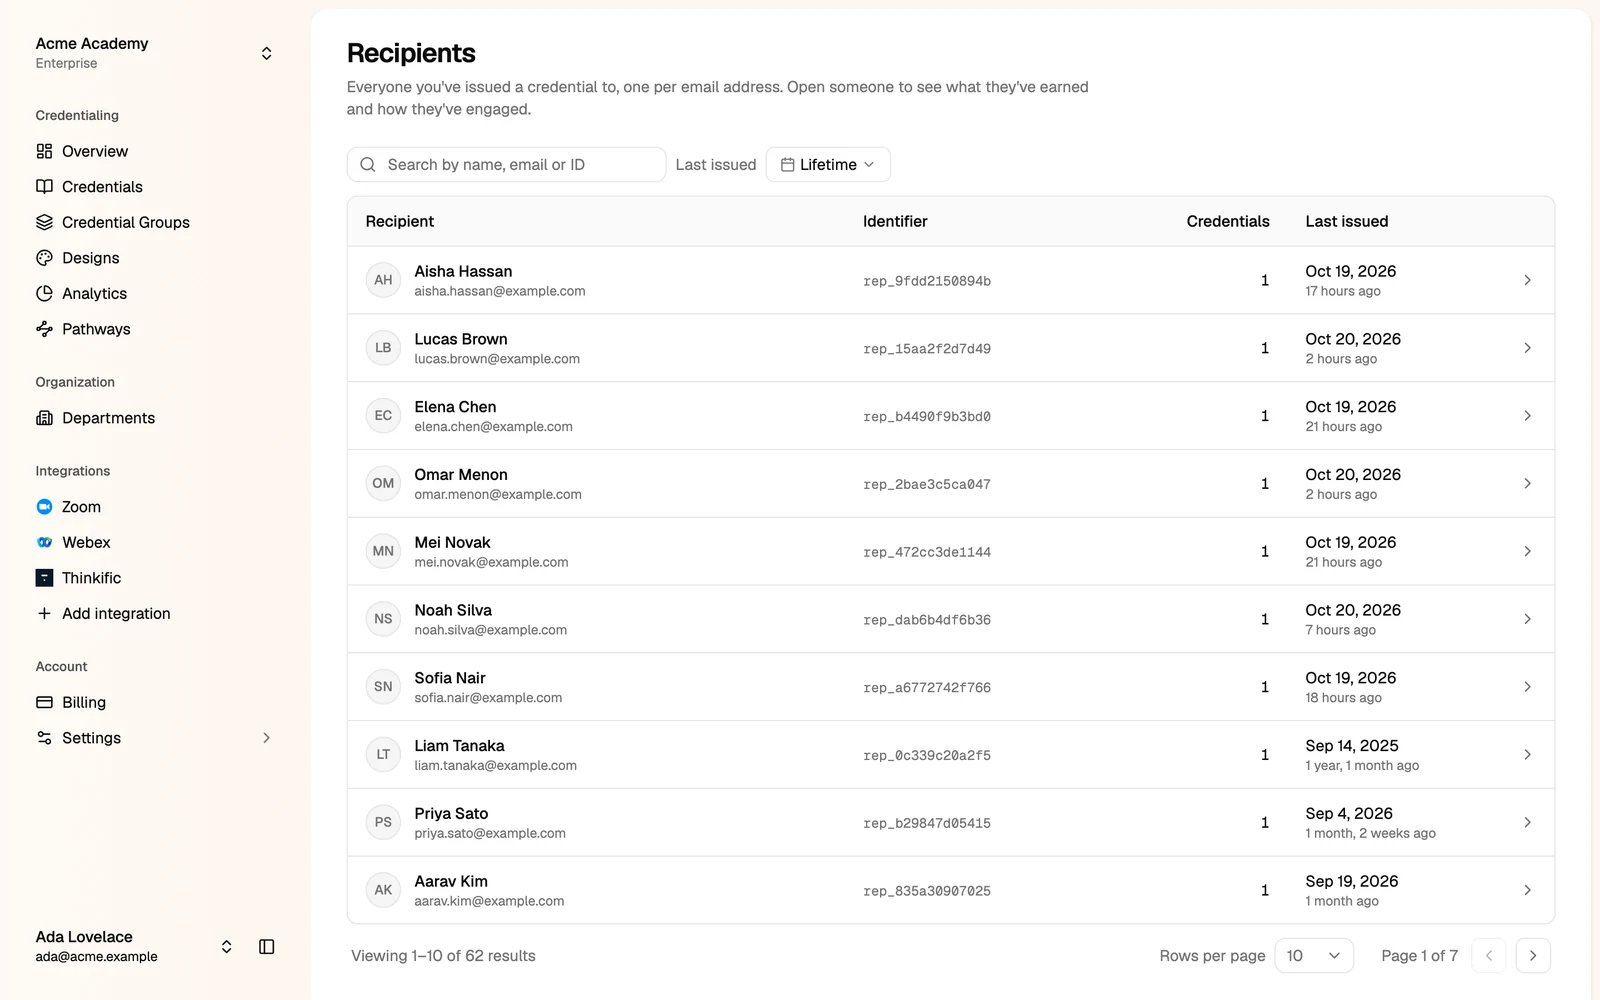
Task: Open the Webex integration icon
Action: tap(44, 542)
